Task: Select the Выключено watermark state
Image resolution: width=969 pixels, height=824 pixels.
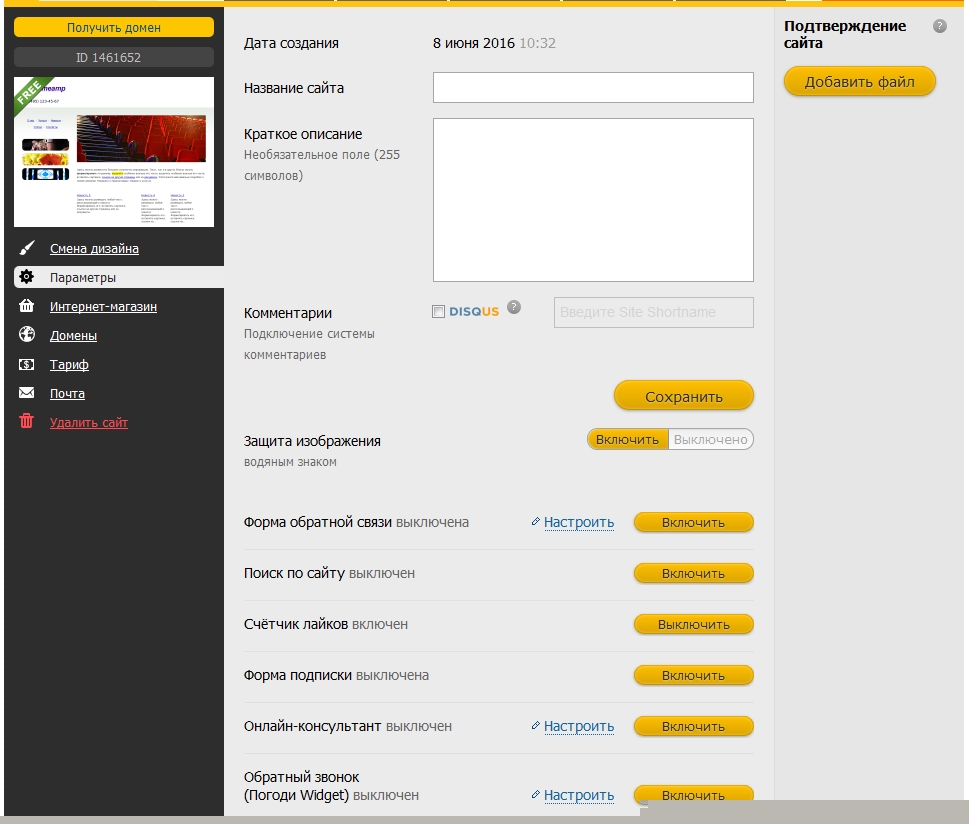Action: 711,440
